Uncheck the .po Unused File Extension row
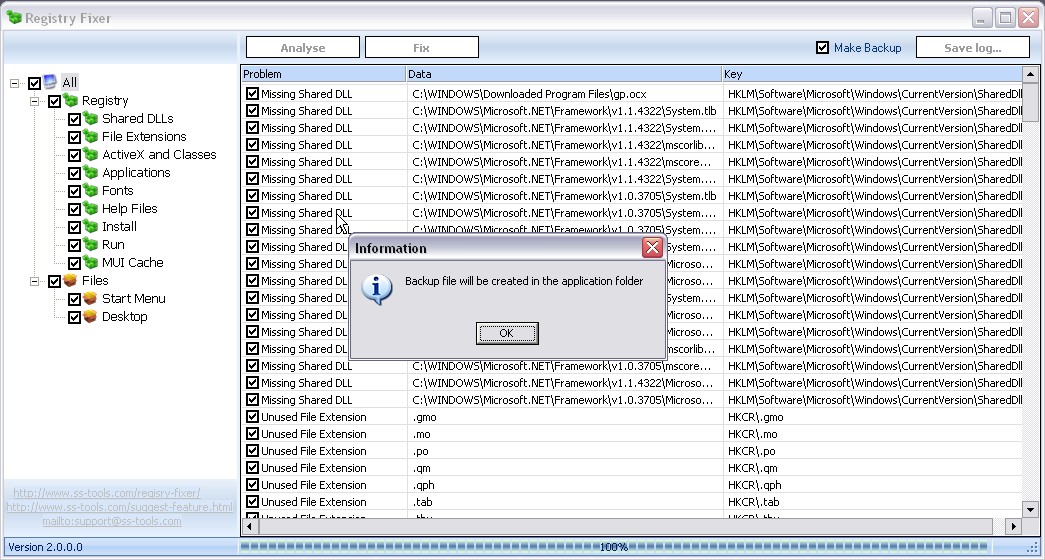Image resolution: width=1045 pixels, height=560 pixels. click(x=253, y=451)
